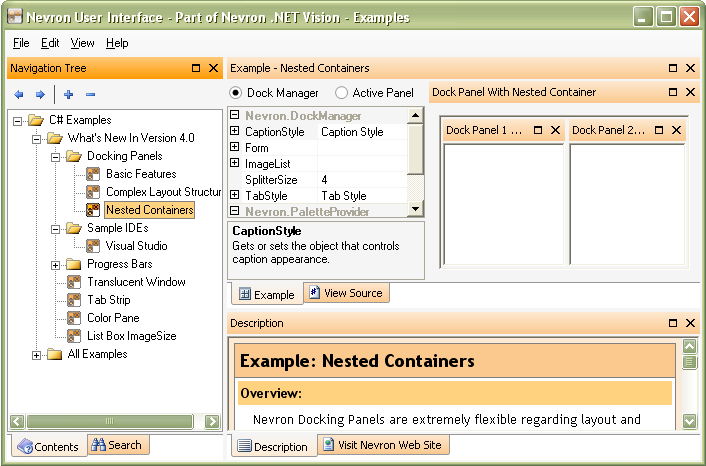This screenshot has width=706, height=466.
Task: Maximize Dock Panel With Nested Container
Action: (673, 92)
